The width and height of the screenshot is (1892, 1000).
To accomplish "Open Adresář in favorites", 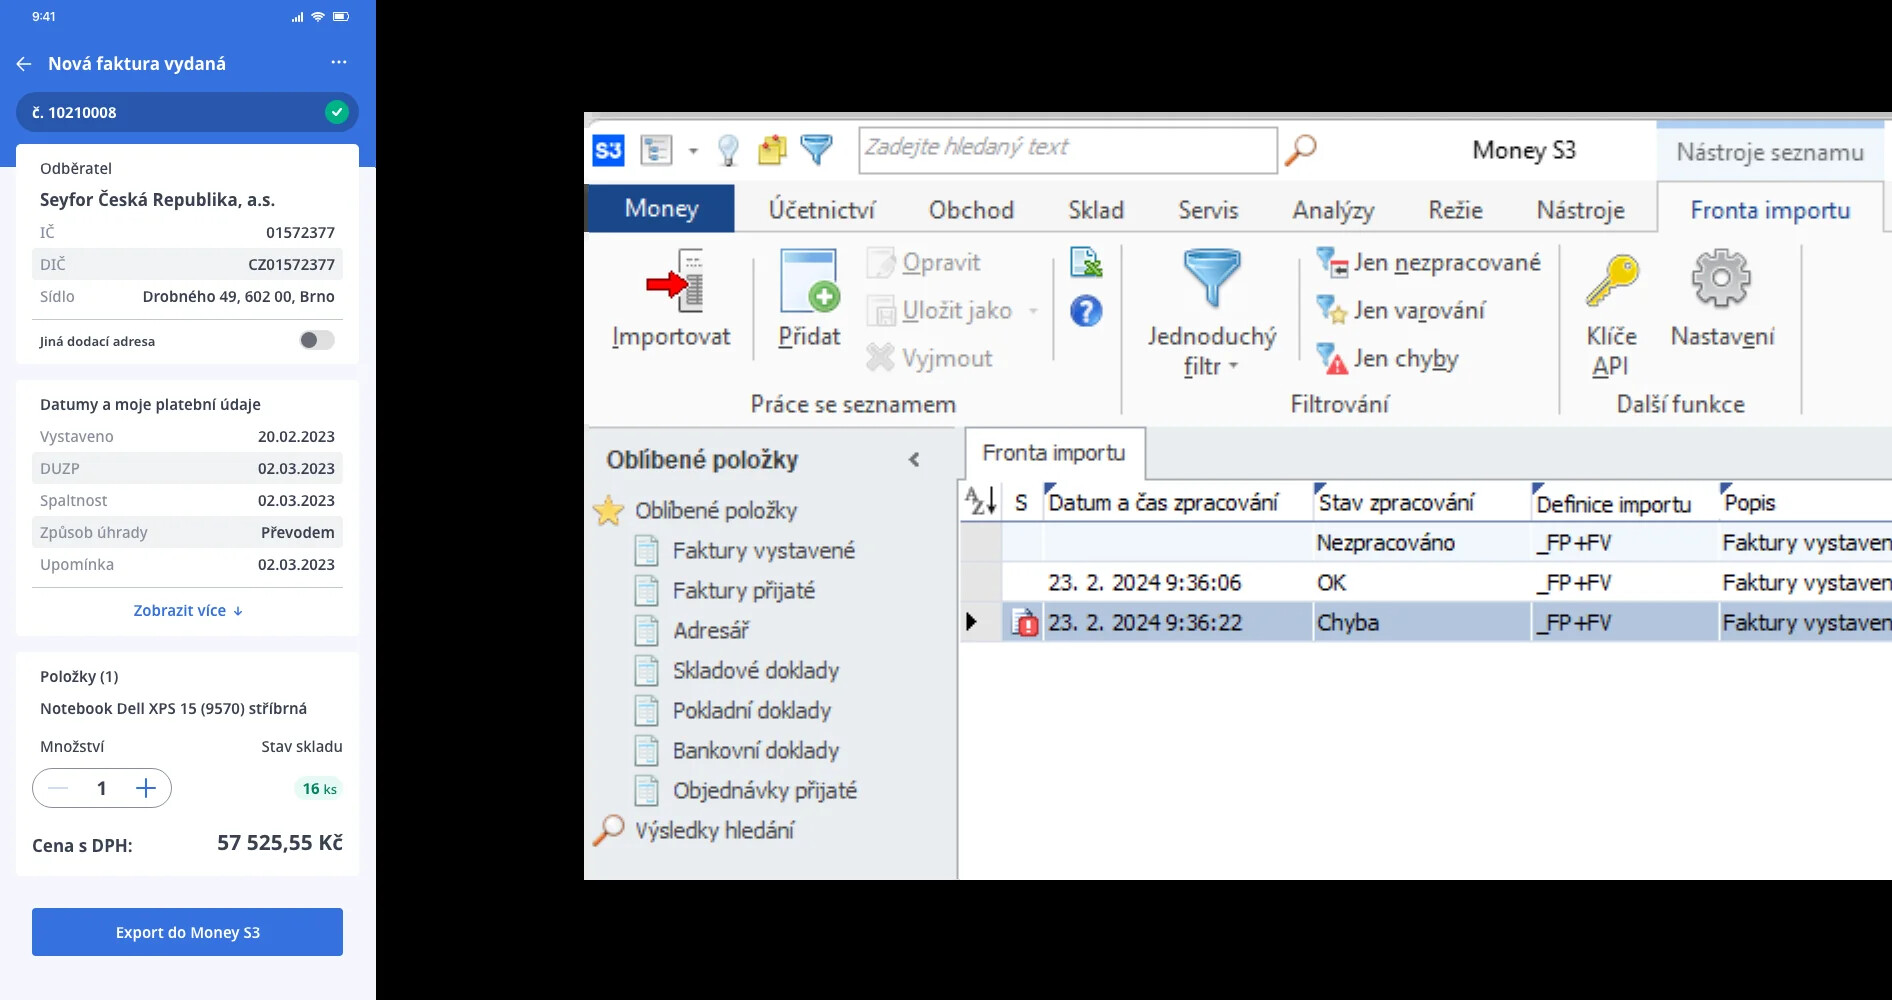I will point(692,630).
